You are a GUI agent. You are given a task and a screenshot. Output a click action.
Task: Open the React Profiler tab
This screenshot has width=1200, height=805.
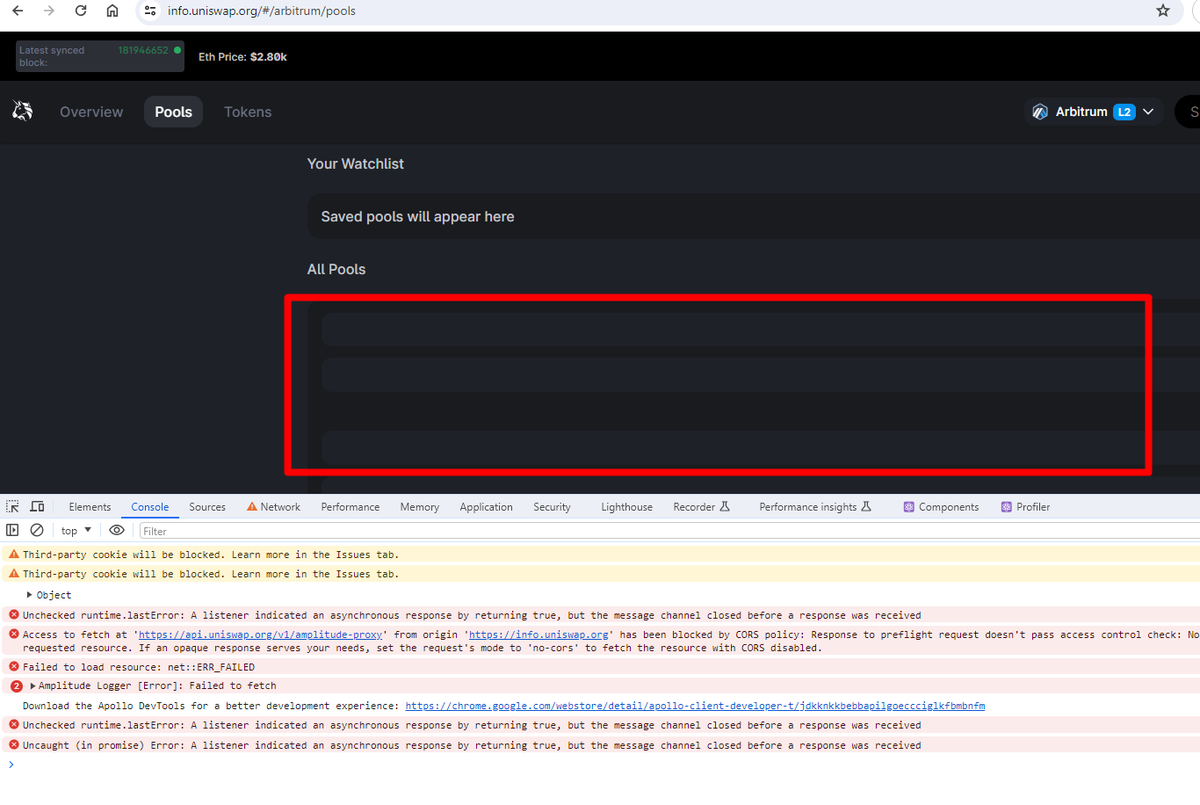1026,507
